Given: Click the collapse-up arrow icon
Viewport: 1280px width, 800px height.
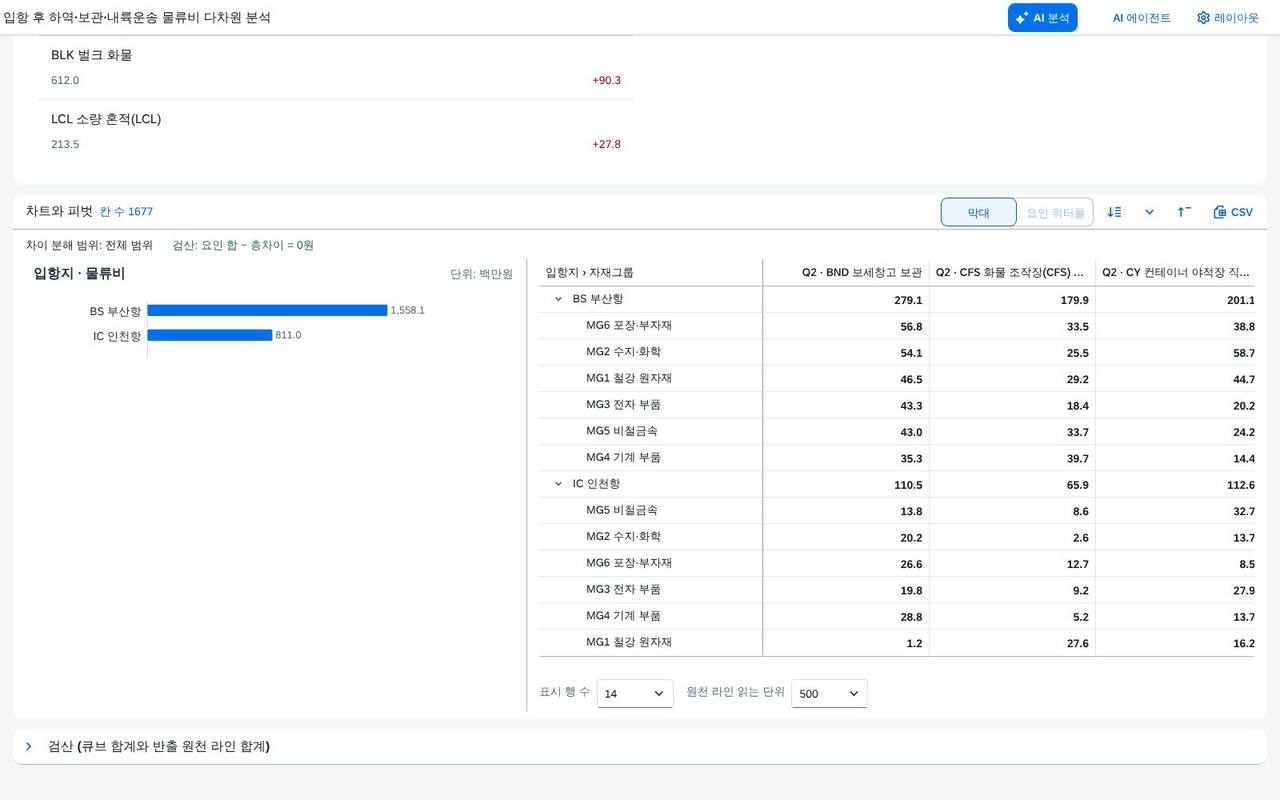Looking at the screenshot, I should point(1184,212).
